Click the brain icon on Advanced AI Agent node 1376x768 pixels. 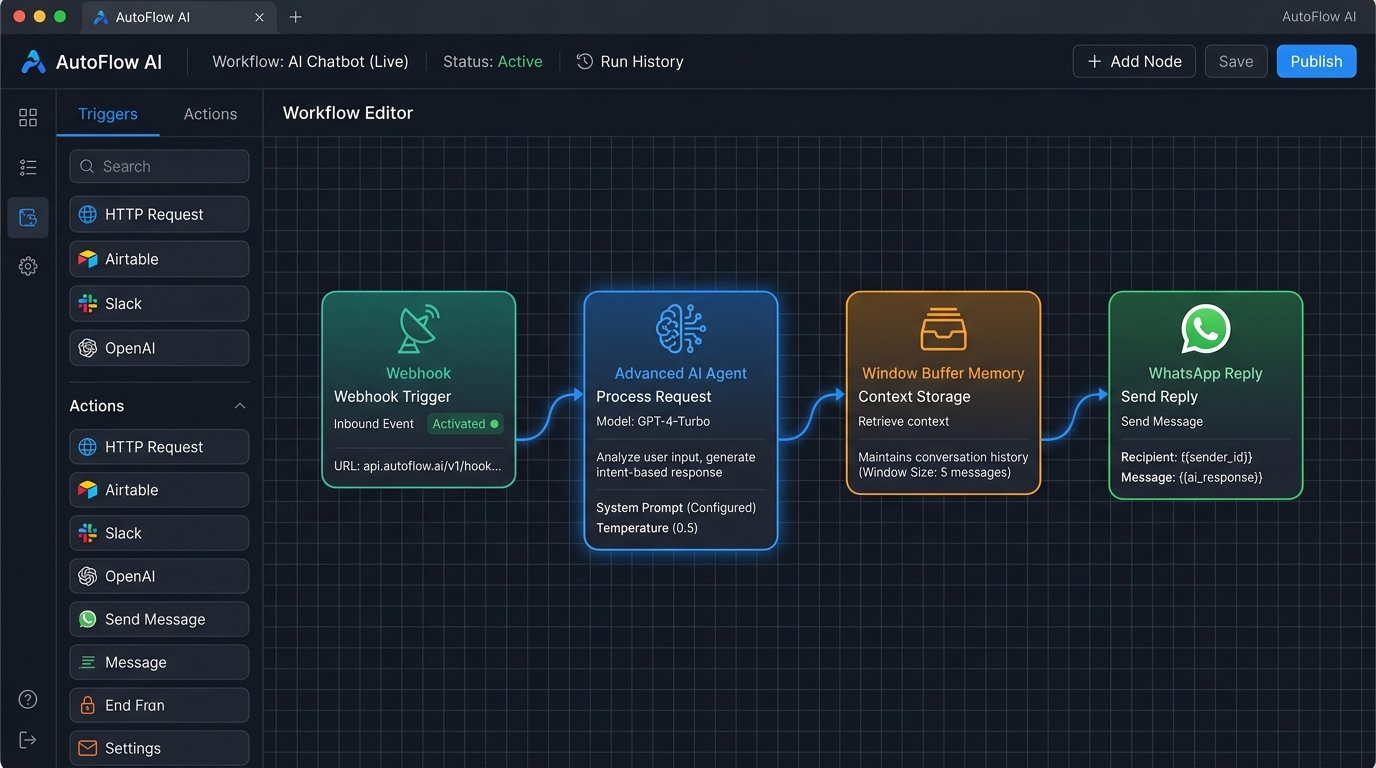pyautogui.click(x=681, y=330)
